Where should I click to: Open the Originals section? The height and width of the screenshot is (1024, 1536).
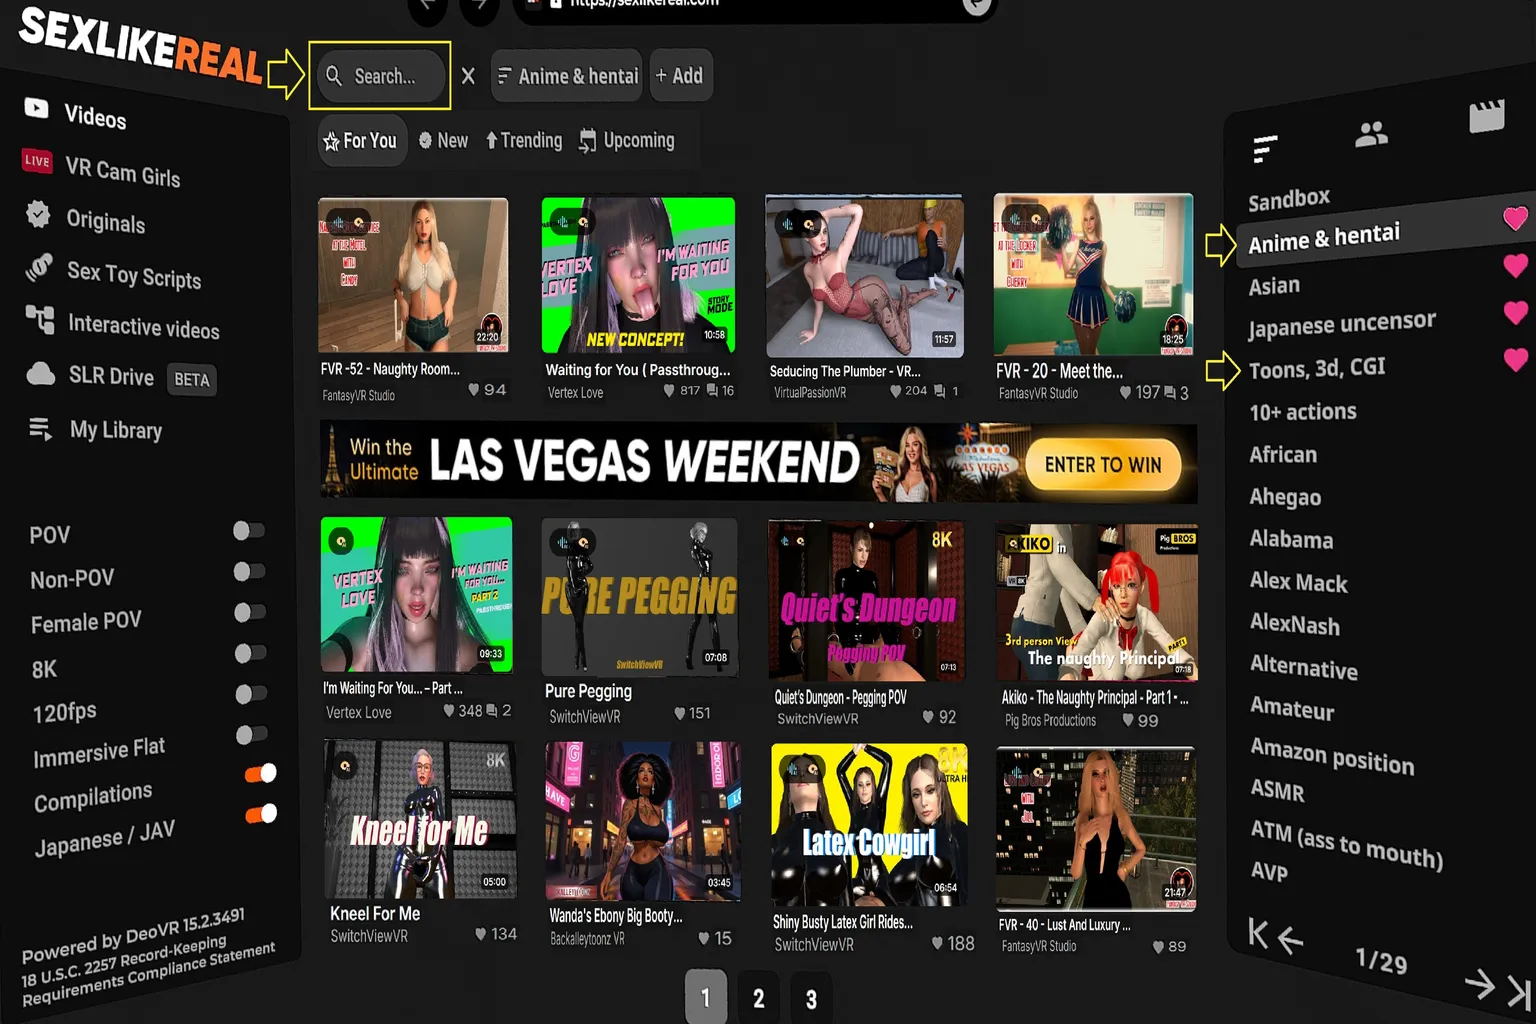click(86, 218)
